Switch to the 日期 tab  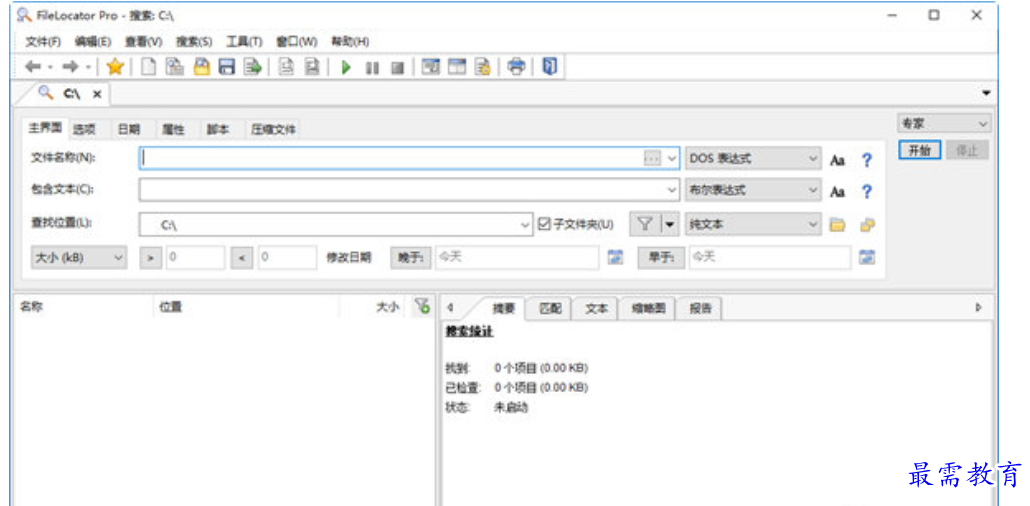[129, 129]
